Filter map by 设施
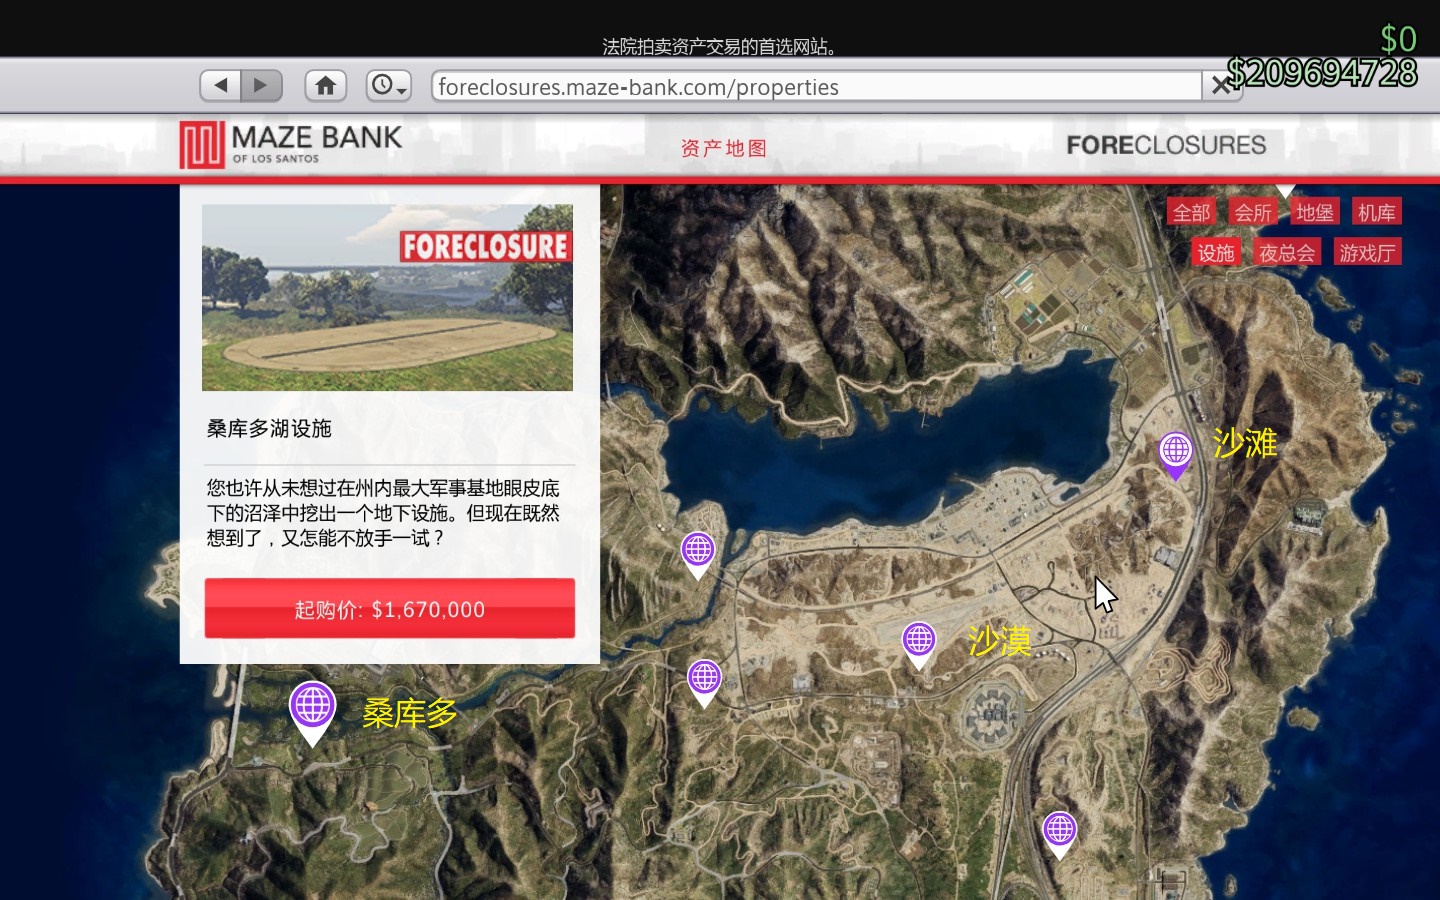The image size is (1440, 900). tap(1216, 252)
